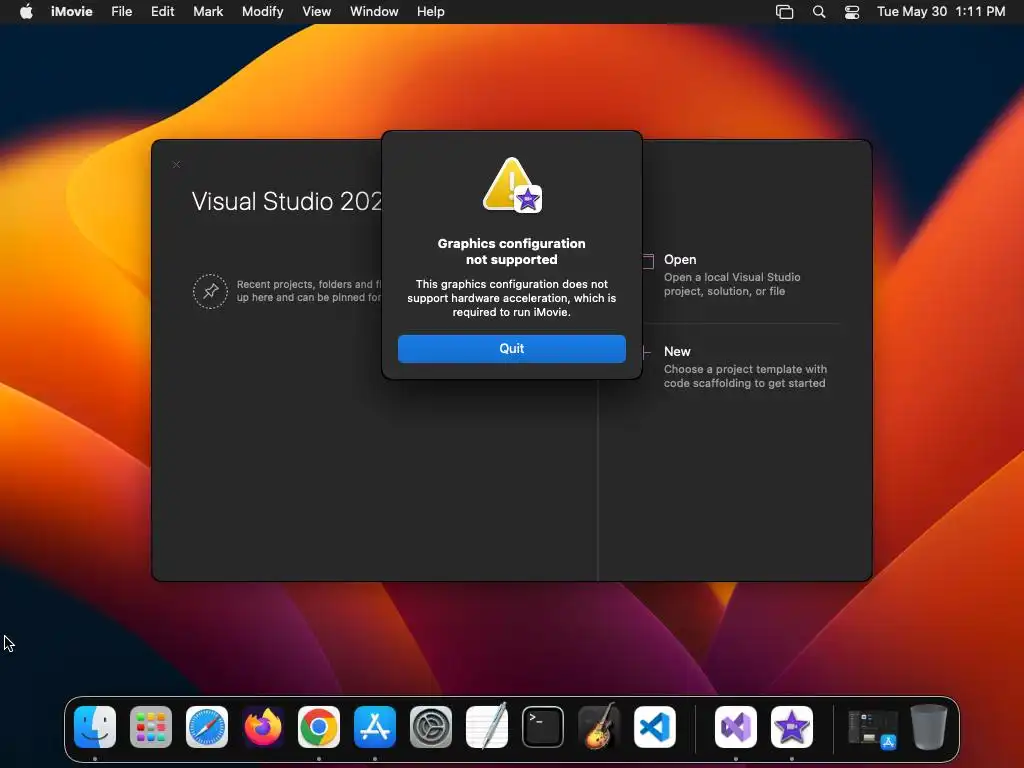
Task: Click the Stage Manager icon in the menu bar
Action: (784, 12)
